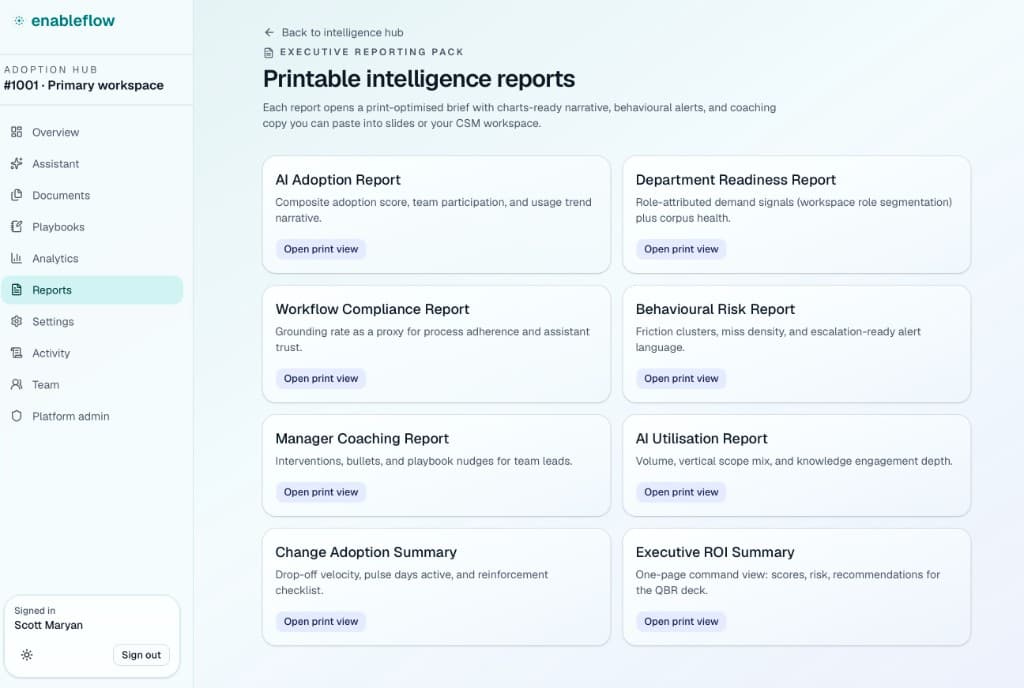This screenshot has width=1024, height=688.
Task: Click the Settings gear icon
Action: point(16,321)
